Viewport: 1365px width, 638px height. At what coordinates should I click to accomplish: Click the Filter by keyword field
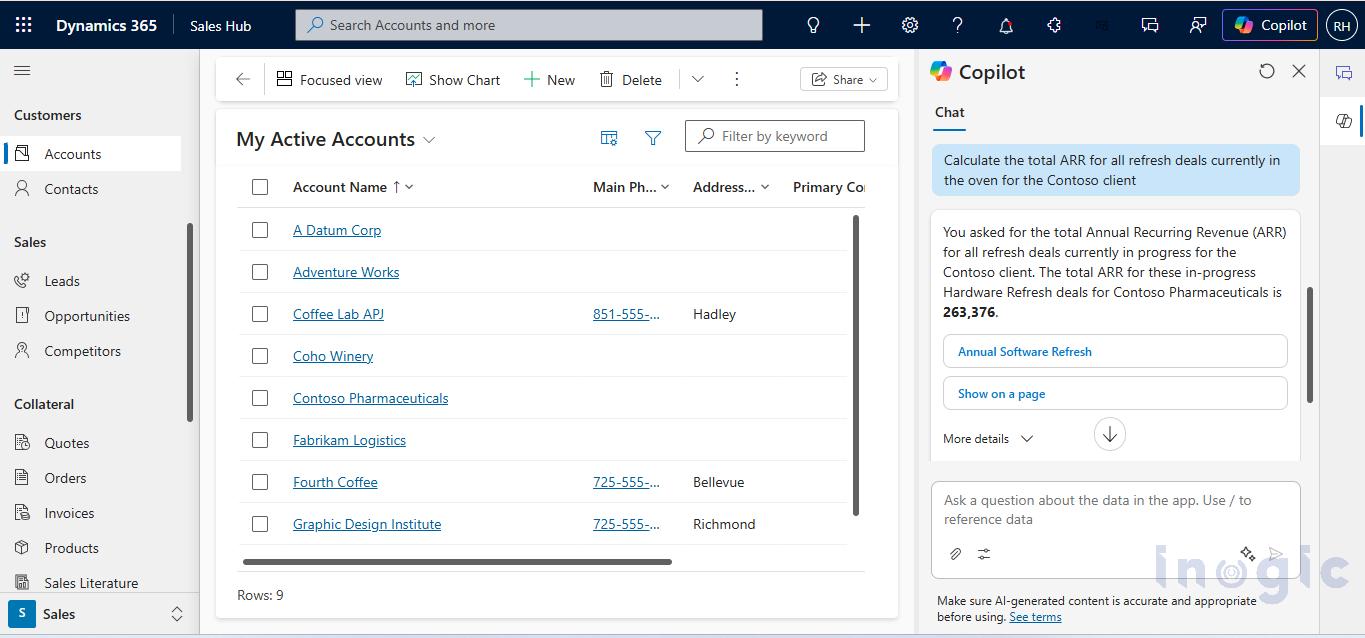coord(775,136)
